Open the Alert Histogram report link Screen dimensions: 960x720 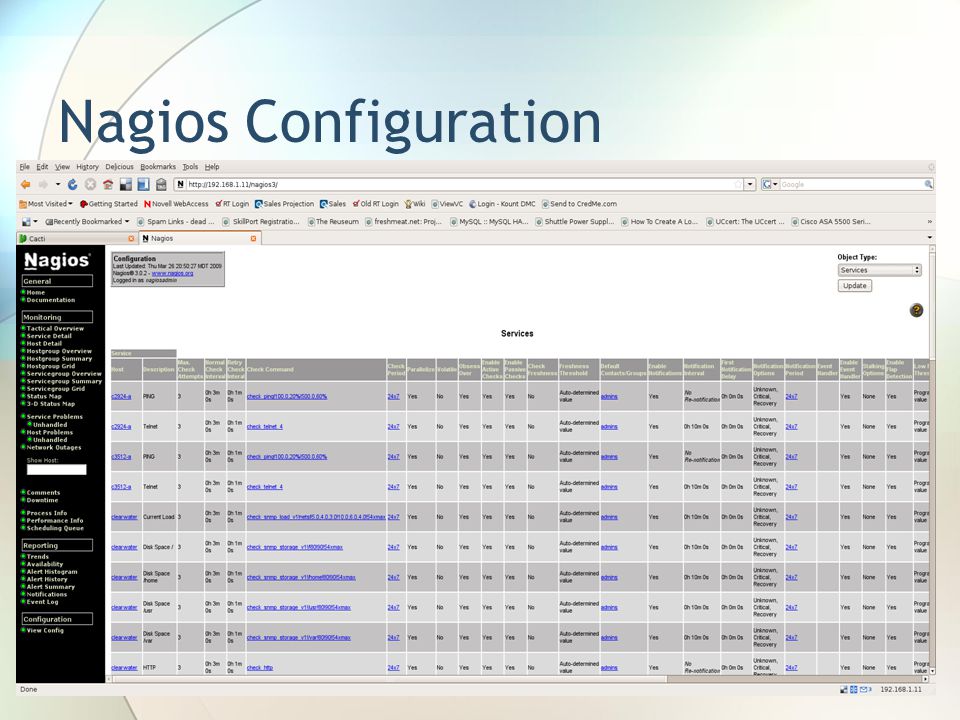[52, 572]
